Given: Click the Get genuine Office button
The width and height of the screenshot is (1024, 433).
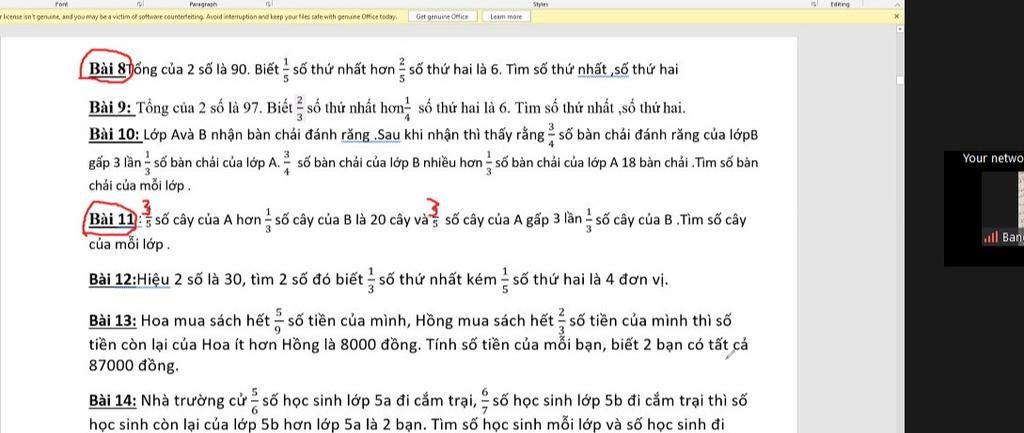Looking at the screenshot, I should tap(442, 16).
